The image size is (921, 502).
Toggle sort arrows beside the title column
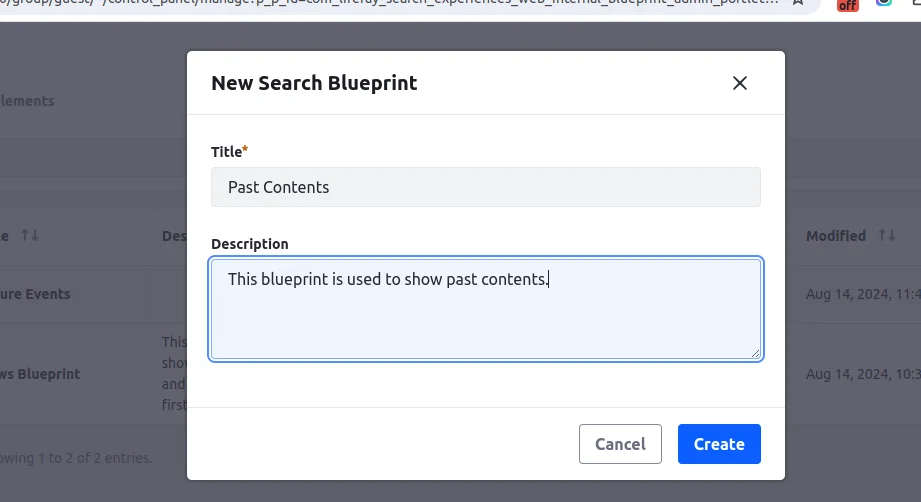[29, 235]
